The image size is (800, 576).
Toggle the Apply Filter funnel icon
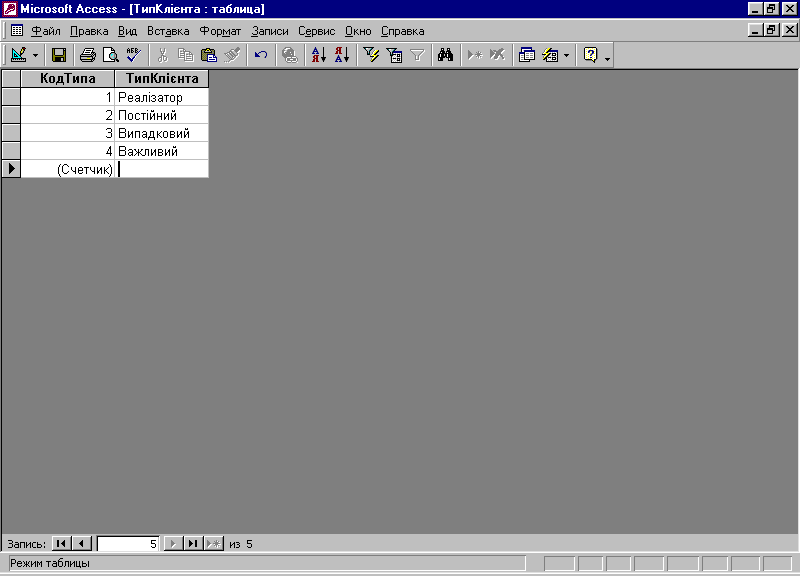coord(417,55)
